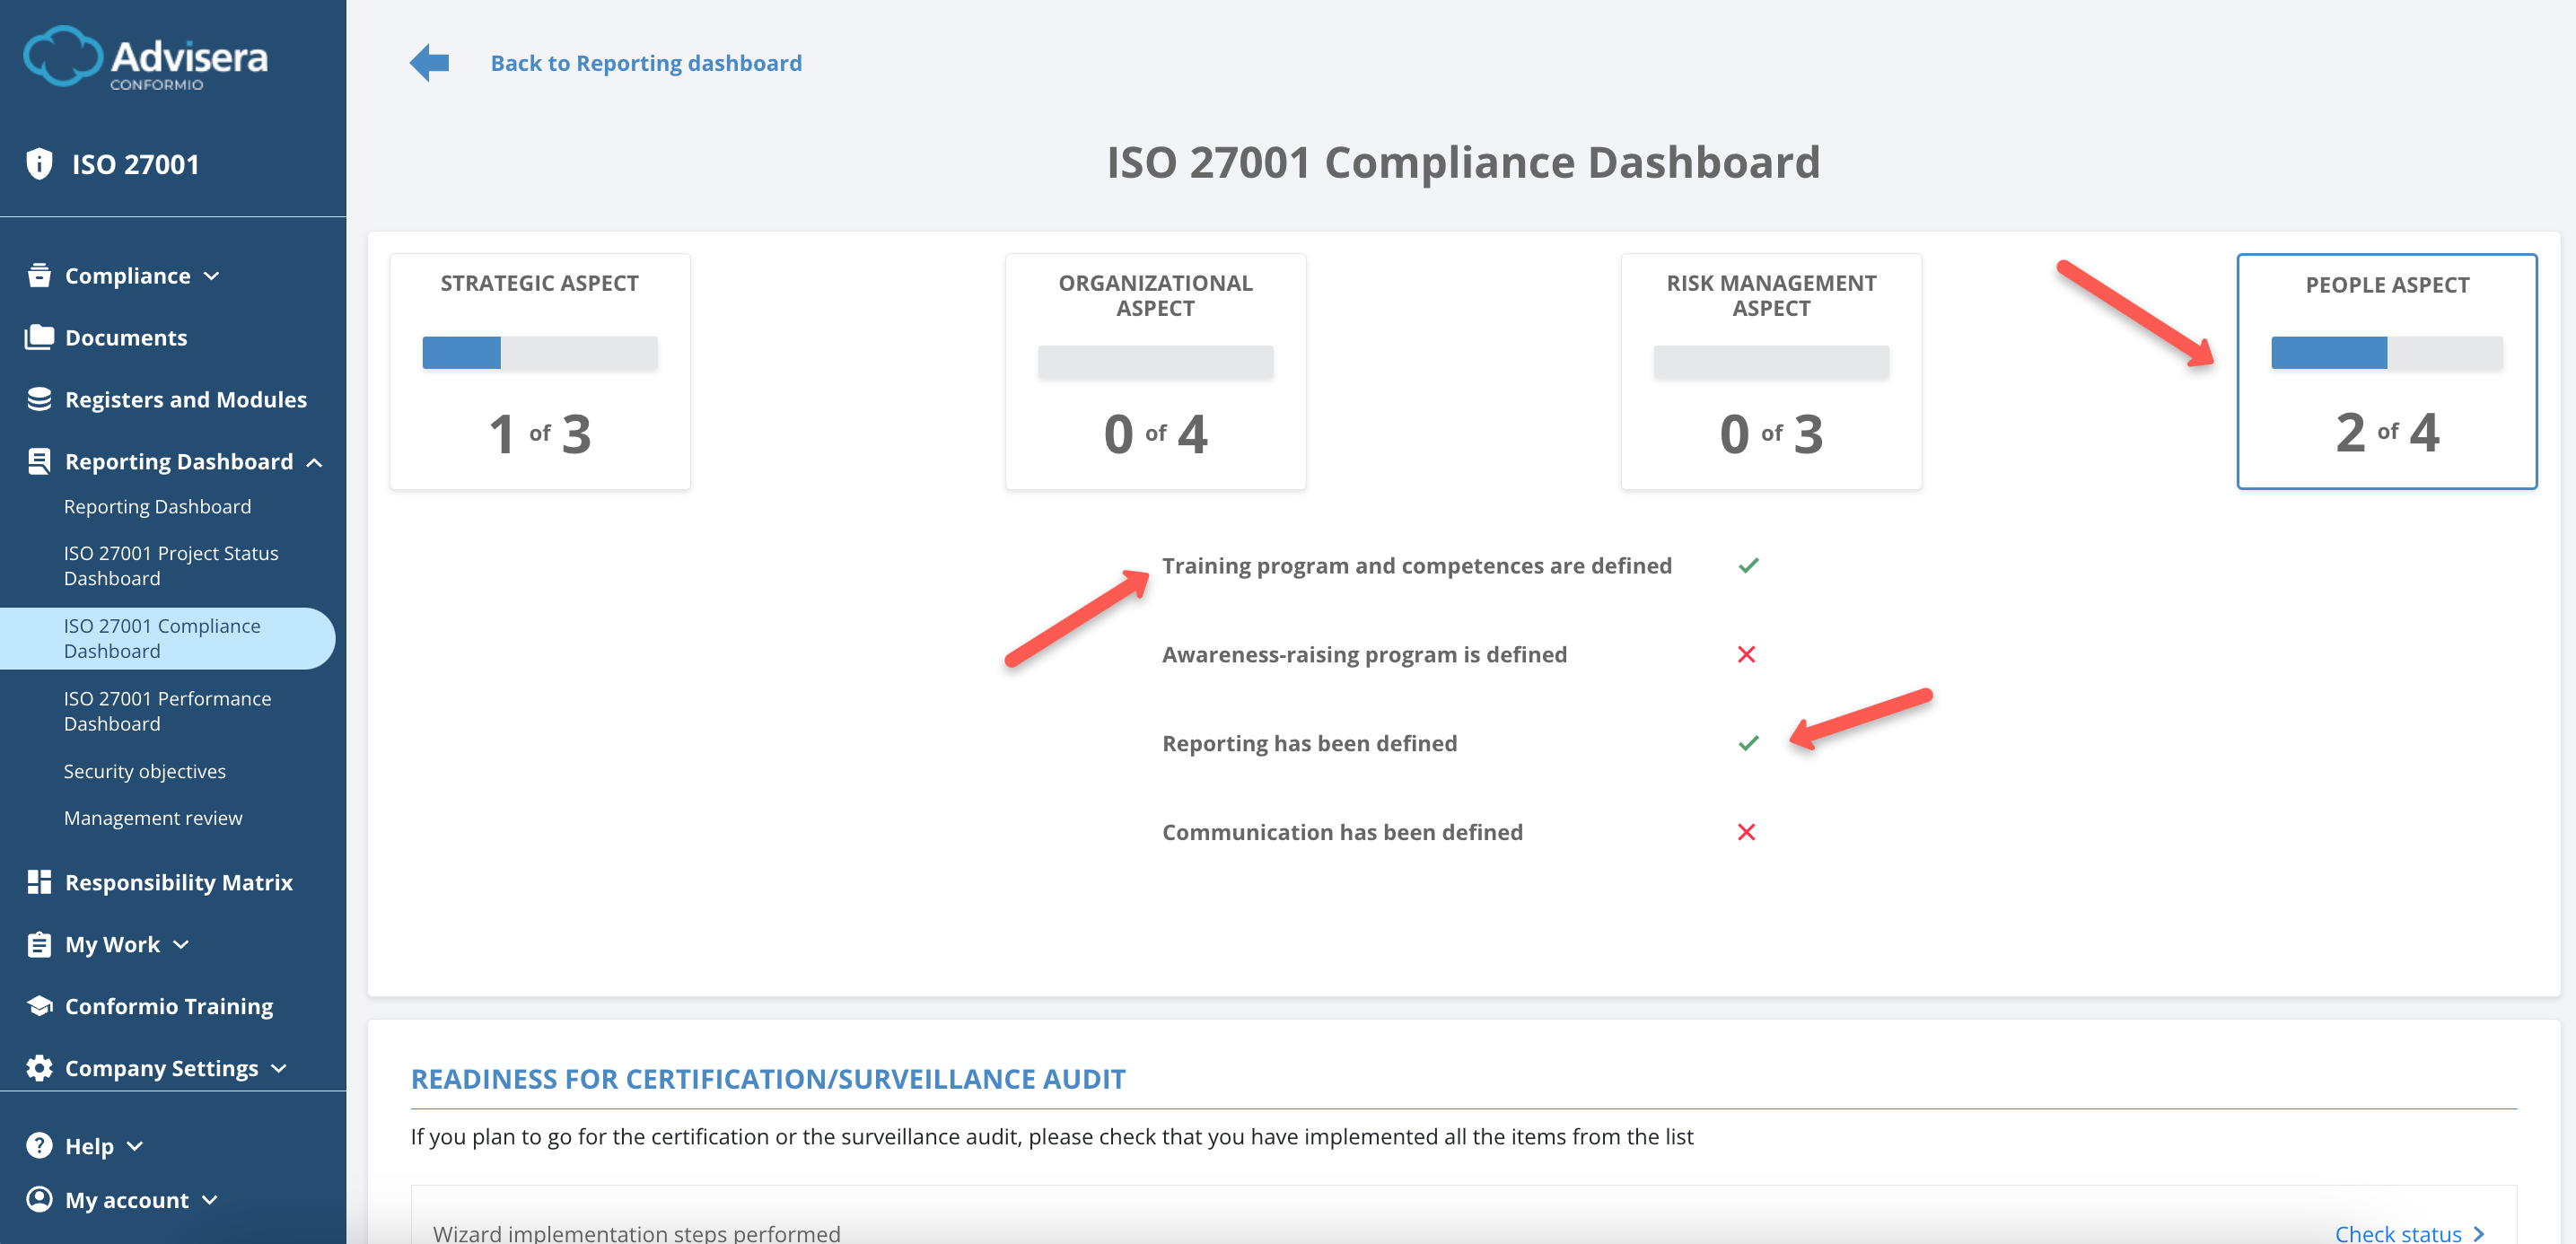This screenshot has width=2576, height=1244.
Task: Open the ISO 27001 Performance Dashboard
Action: [x=168, y=710]
